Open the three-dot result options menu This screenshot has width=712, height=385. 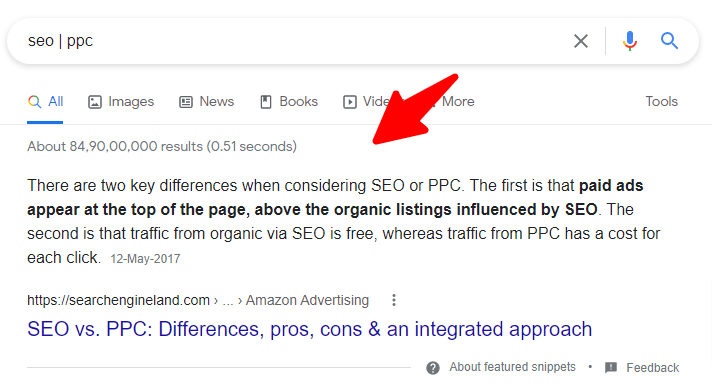[394, 300]
